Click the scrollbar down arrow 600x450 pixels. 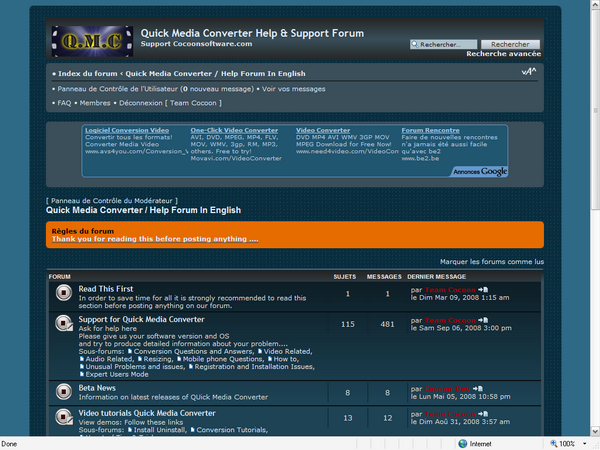(x=593, y=430)
